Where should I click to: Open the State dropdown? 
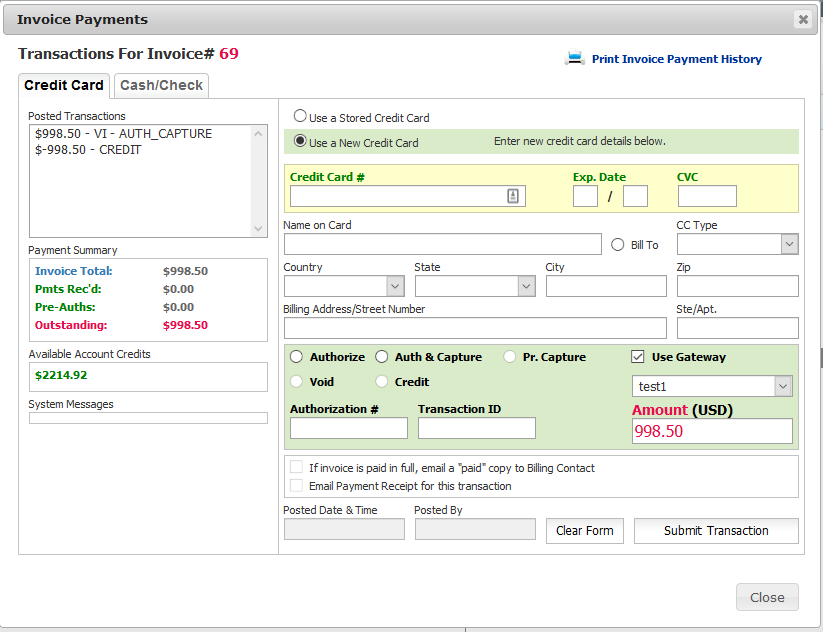(474, 286)
